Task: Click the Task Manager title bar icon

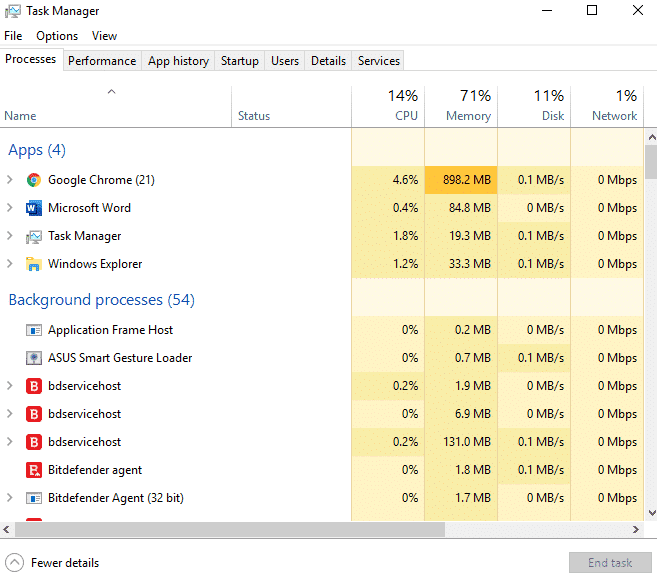Action: [x=13, y=11]
